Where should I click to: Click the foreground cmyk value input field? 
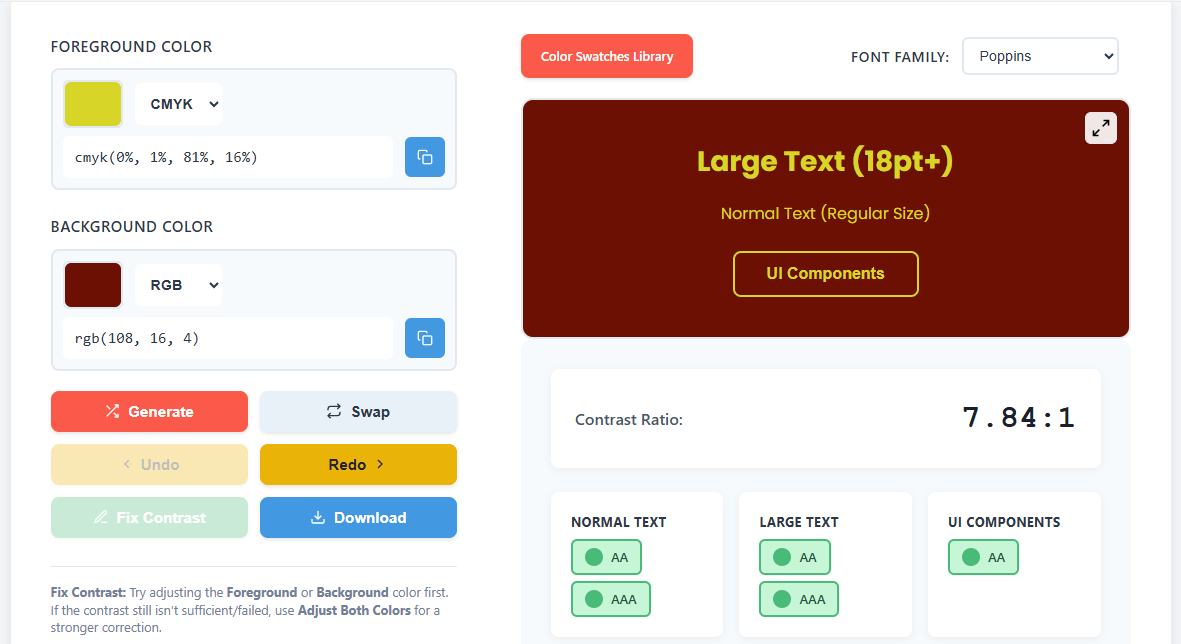(228, 157)
